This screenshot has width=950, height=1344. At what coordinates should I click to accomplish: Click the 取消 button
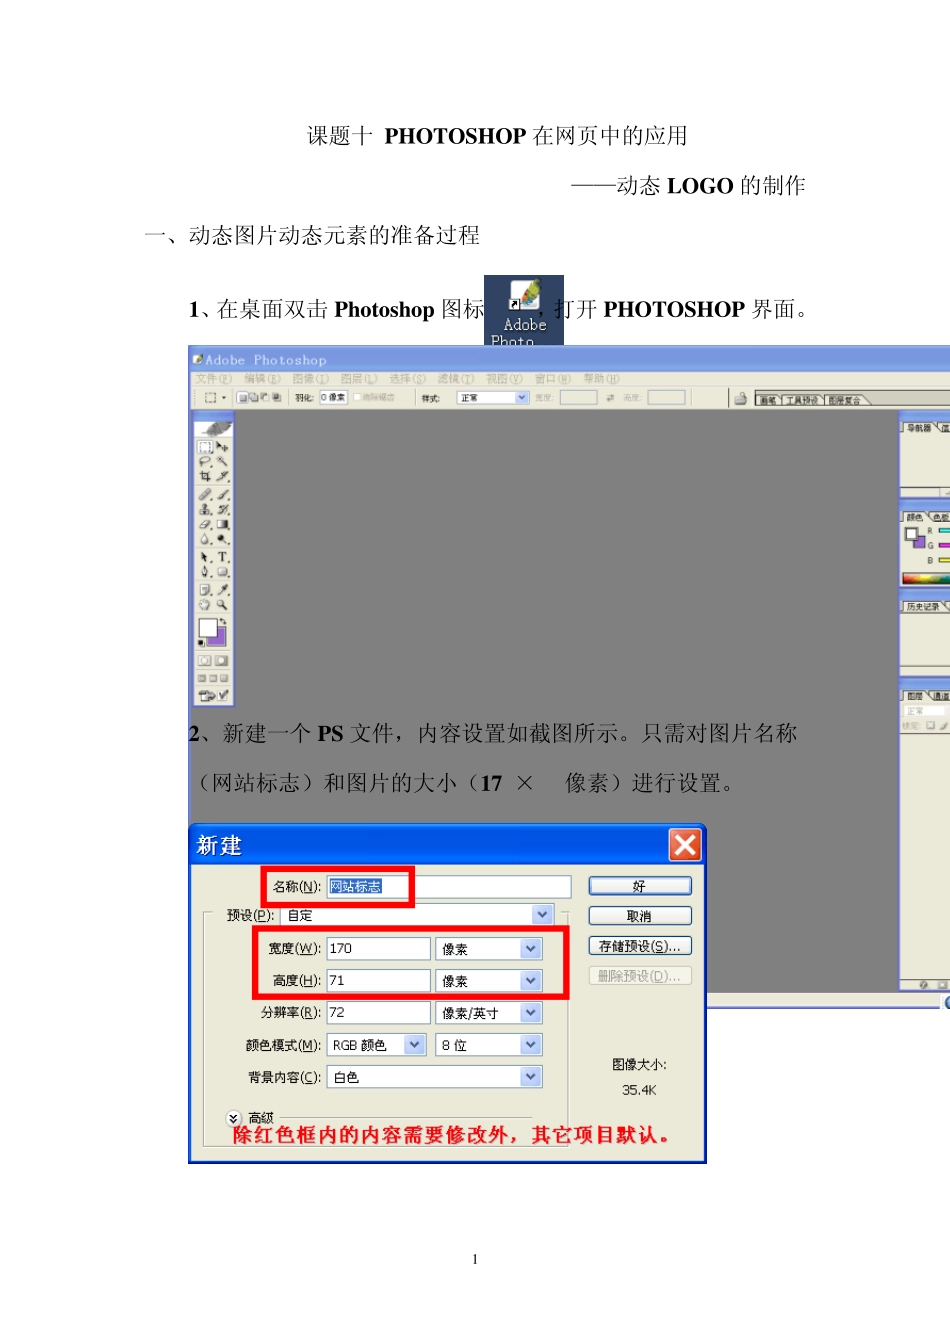tap(639, 916)
